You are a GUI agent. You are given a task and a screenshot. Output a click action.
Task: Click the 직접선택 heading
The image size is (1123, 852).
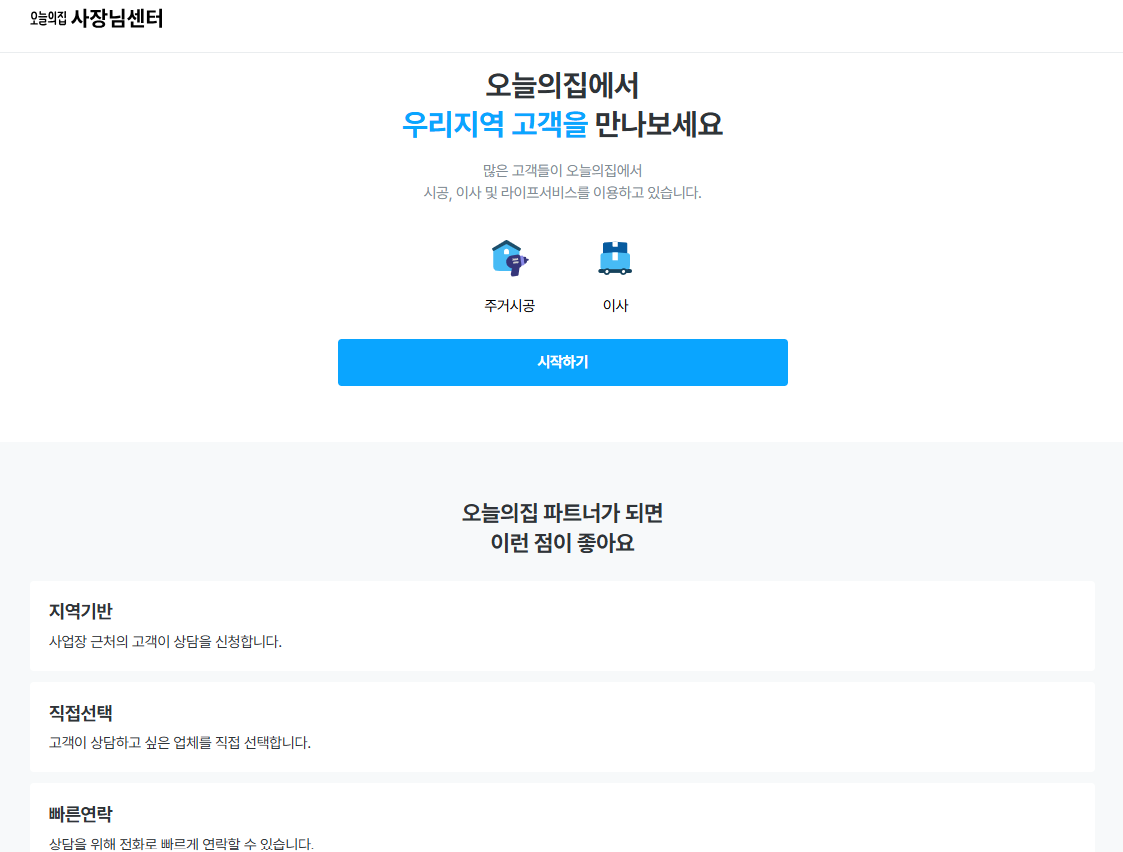(x=81, y=713)
